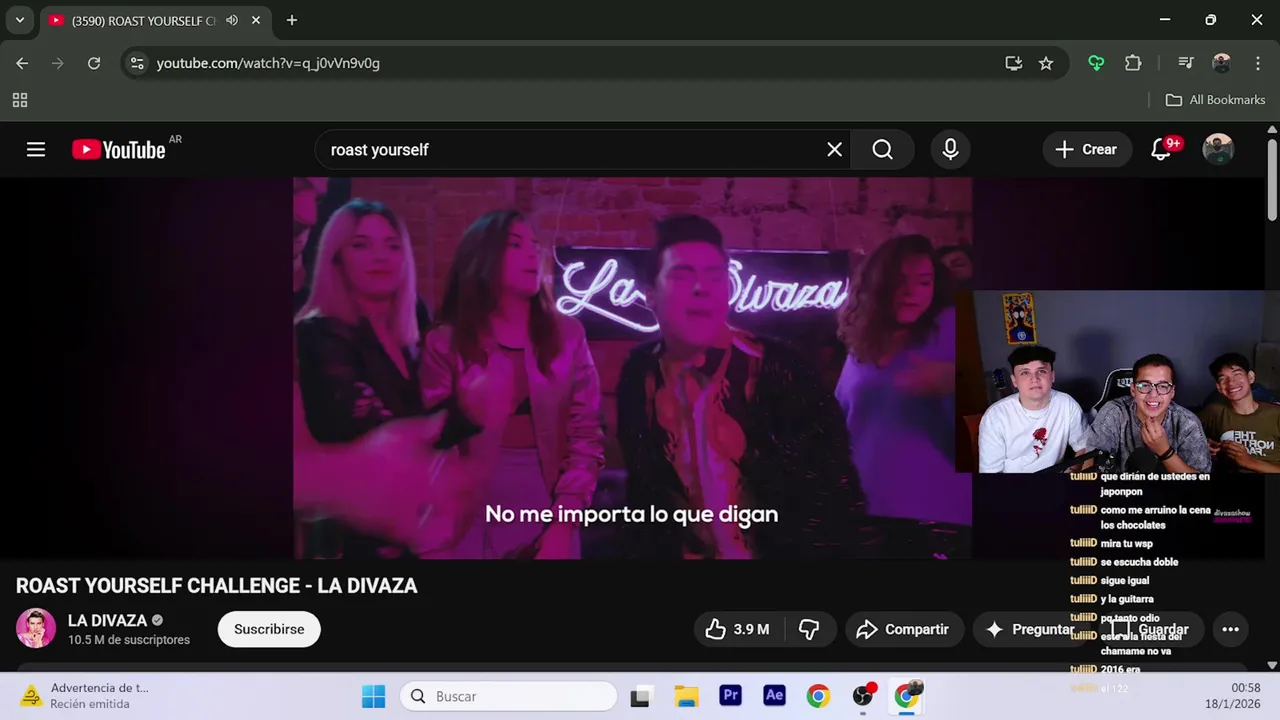Mute the tab via its speaker icon
Viewport: 1280px width, 720px height.
click(x=232, y=20)
